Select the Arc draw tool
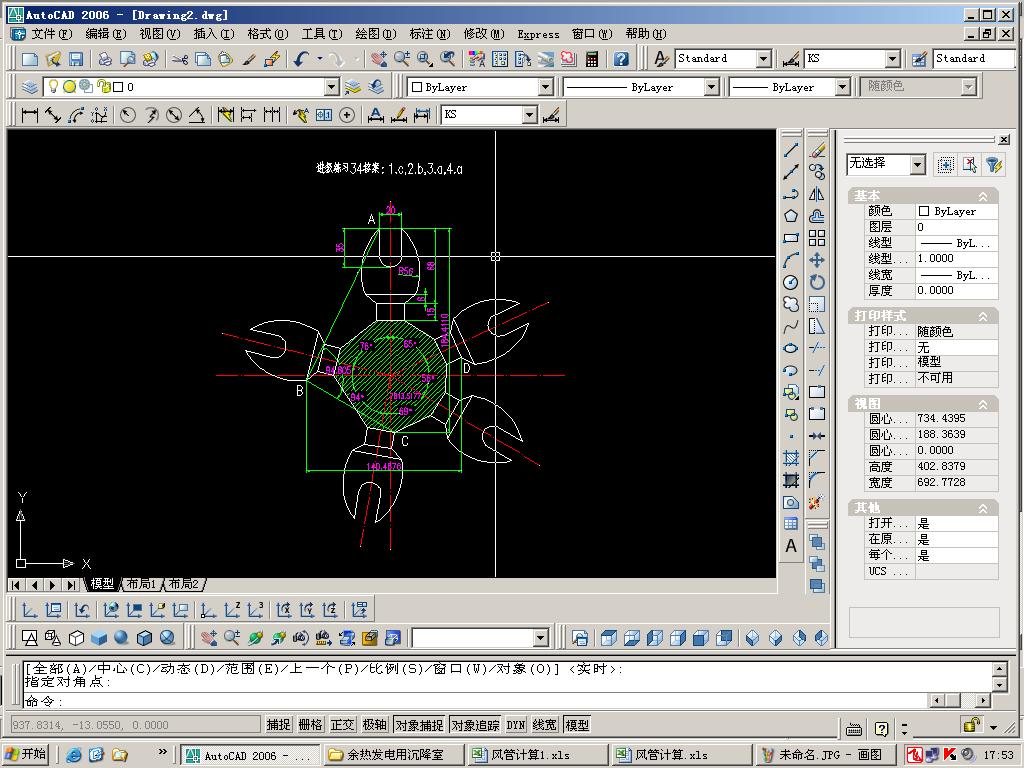The height and width of the screenshot is (768, 1024). point(791,260)
